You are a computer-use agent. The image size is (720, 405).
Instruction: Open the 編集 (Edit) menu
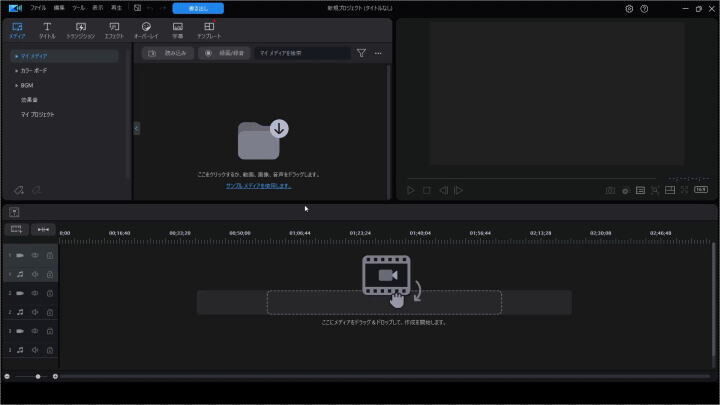59,8
